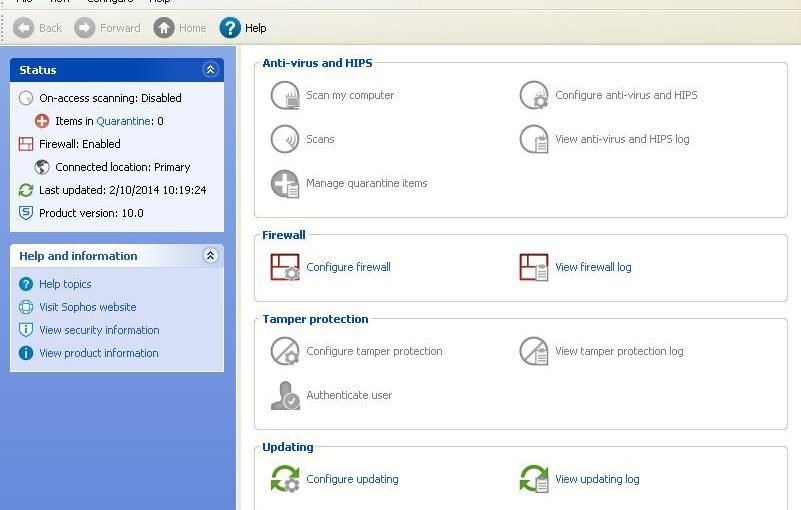Collapse the Status panel
The width and height of the screenshot is (801, 510).
(x=210, y=69)
